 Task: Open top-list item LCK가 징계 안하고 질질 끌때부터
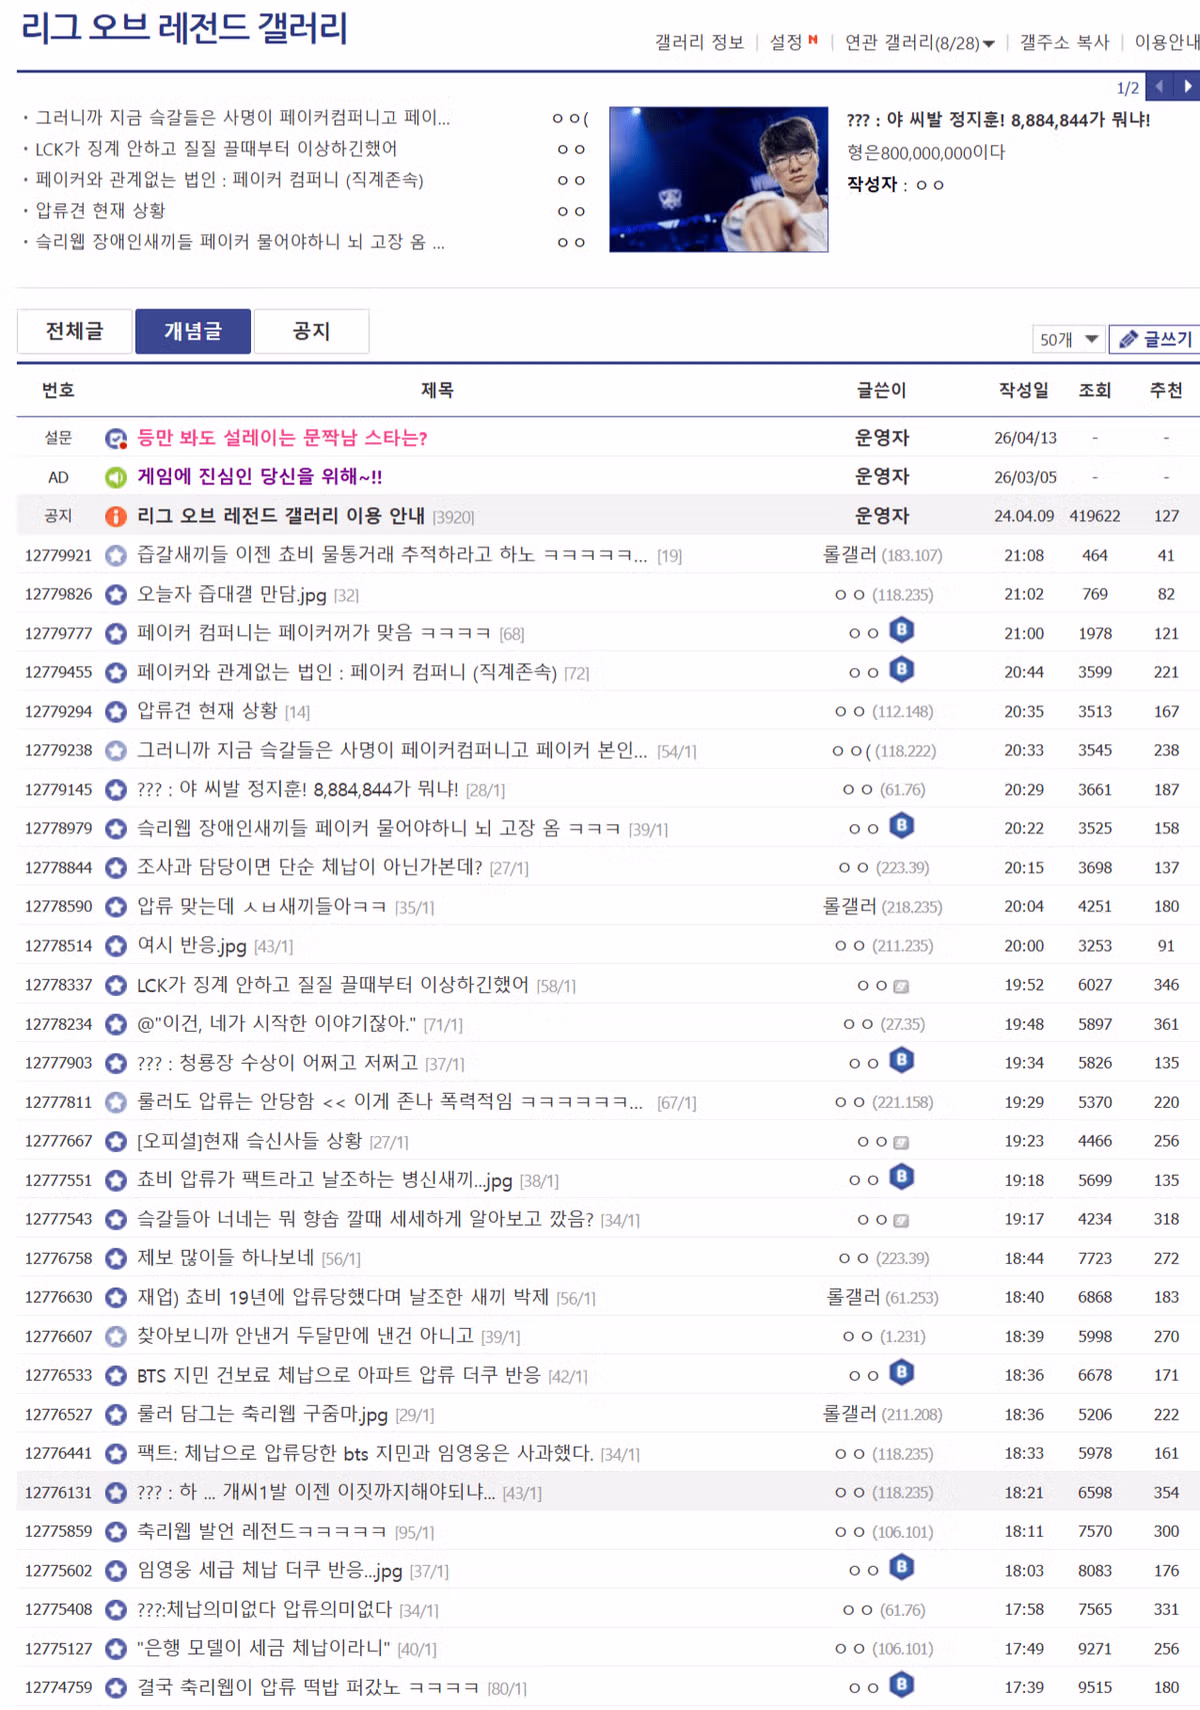click(216, 149)
